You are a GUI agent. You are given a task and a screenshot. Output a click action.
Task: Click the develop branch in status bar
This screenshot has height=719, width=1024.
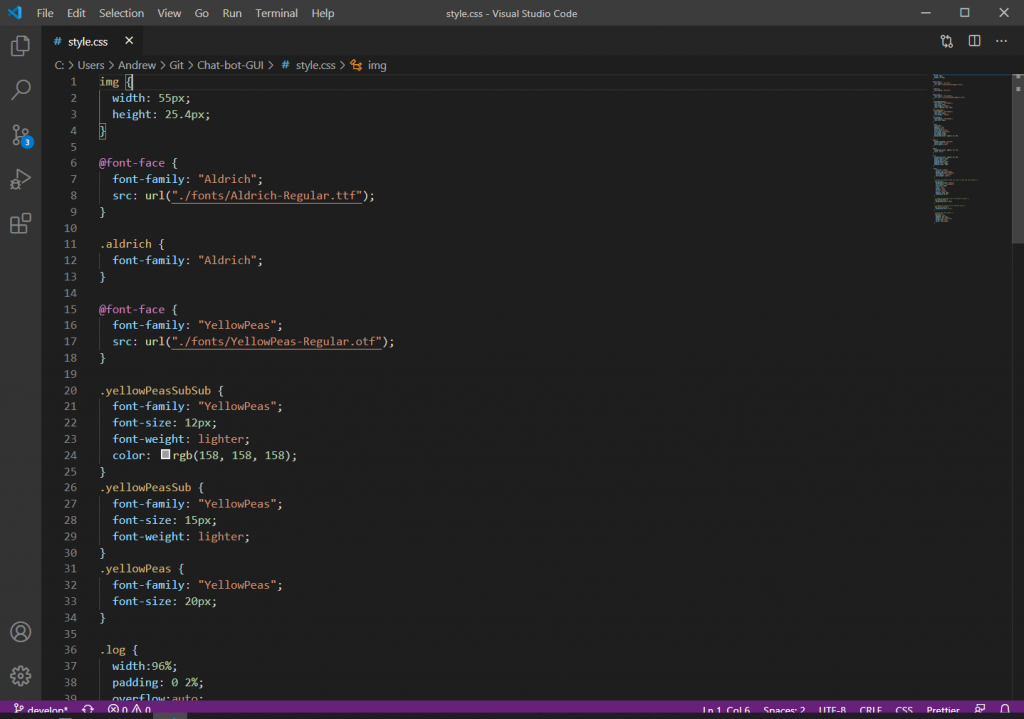(42, 710)
